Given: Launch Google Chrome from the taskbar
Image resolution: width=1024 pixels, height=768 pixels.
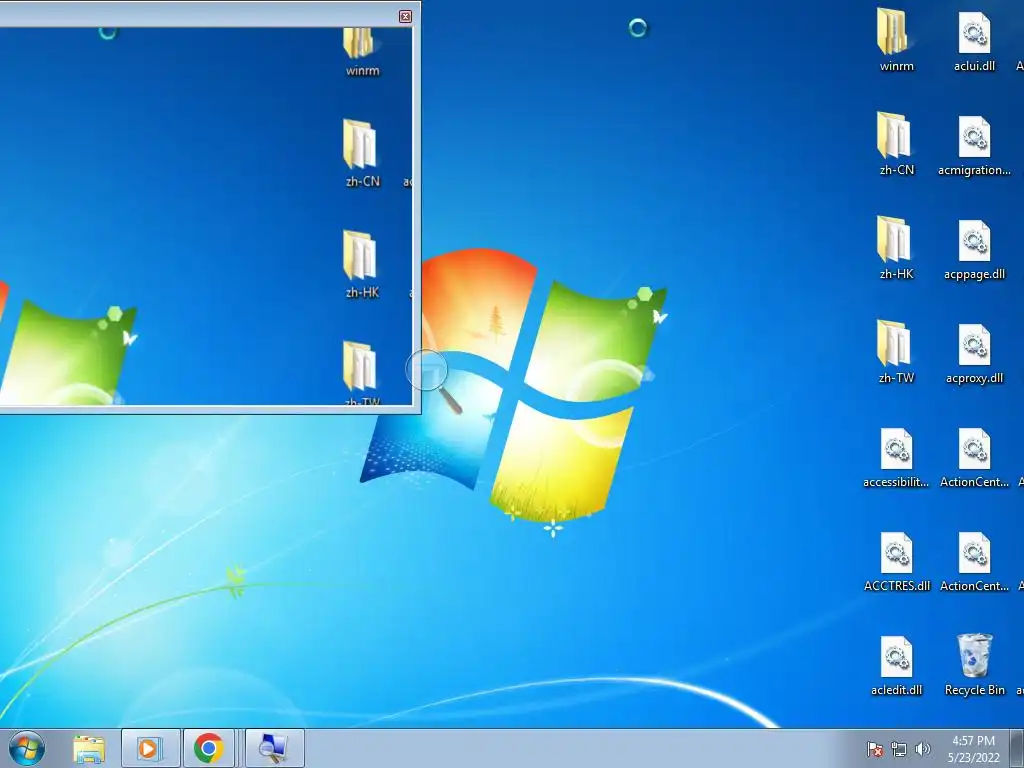Looking at the screenshot, I should coord(208,748).
